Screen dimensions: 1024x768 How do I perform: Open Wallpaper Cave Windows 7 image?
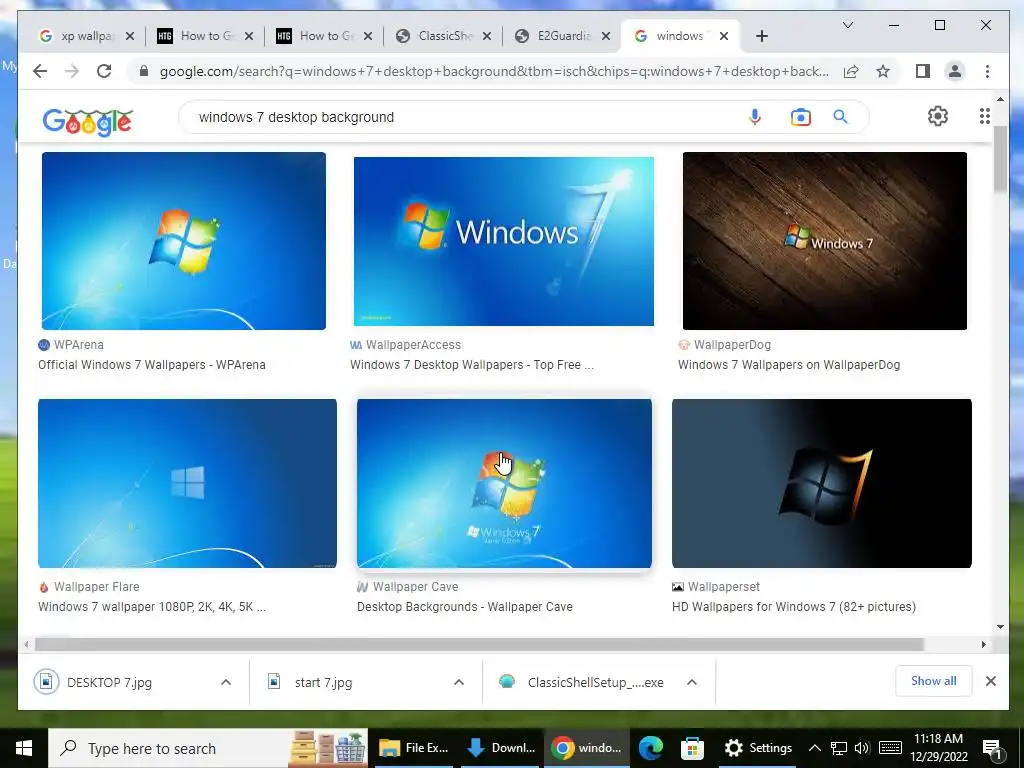click(x=504, y=483)
